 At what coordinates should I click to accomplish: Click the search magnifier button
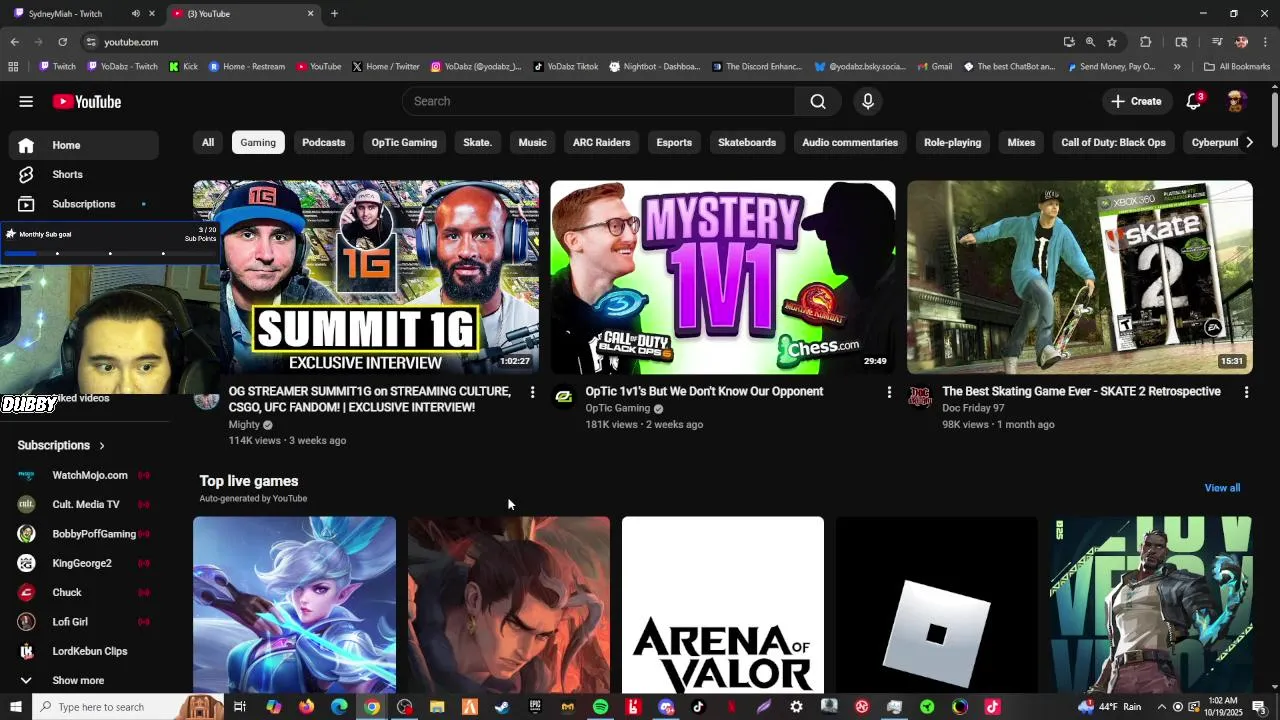click(818, 101)
